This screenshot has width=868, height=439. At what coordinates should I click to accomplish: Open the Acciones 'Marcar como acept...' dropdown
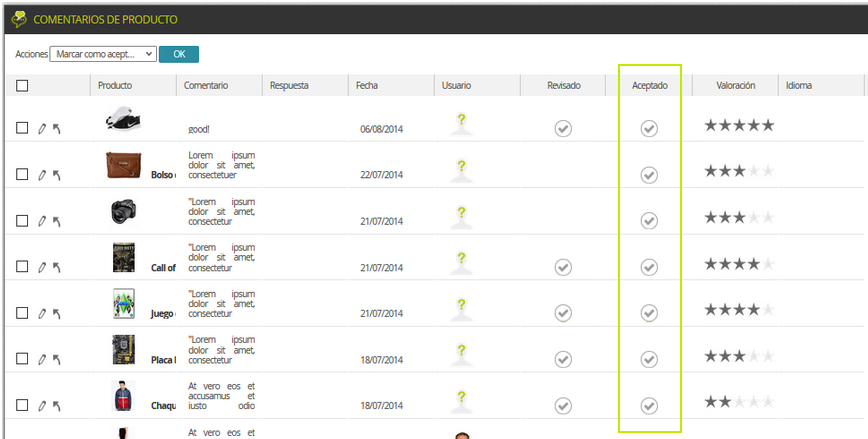coord(103,54)
